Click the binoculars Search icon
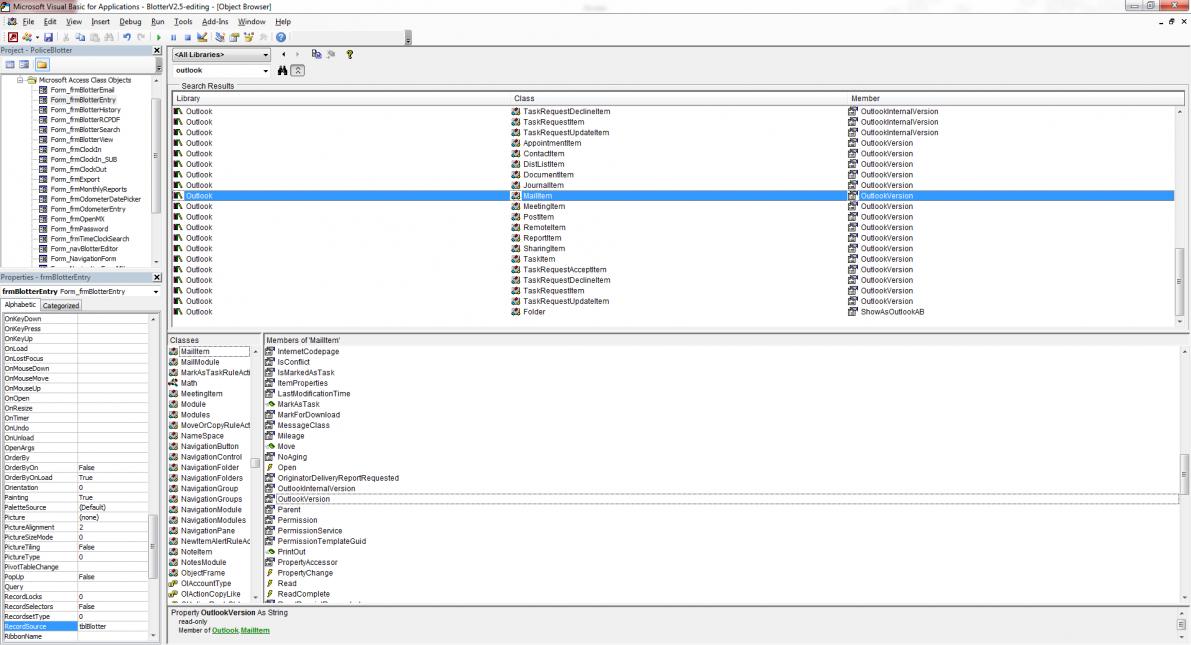Viewport: 1191px width, 645px height. (283, 71)
